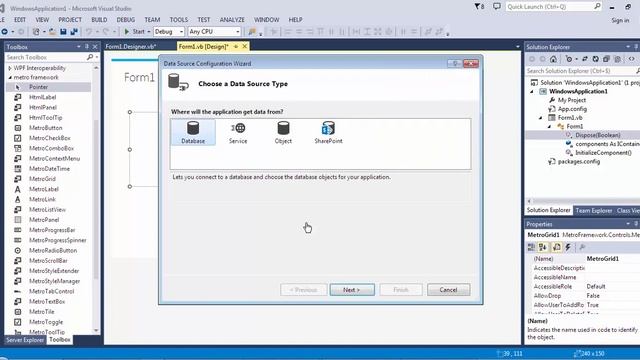Select the MetroTextBox toolbox control
This screenshot has height=360, width=640.
point(48,301)
